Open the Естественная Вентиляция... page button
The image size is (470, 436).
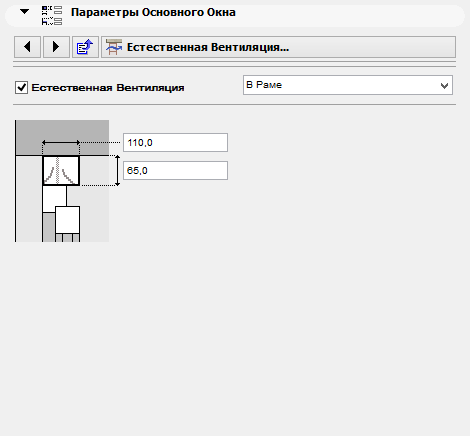278,47
